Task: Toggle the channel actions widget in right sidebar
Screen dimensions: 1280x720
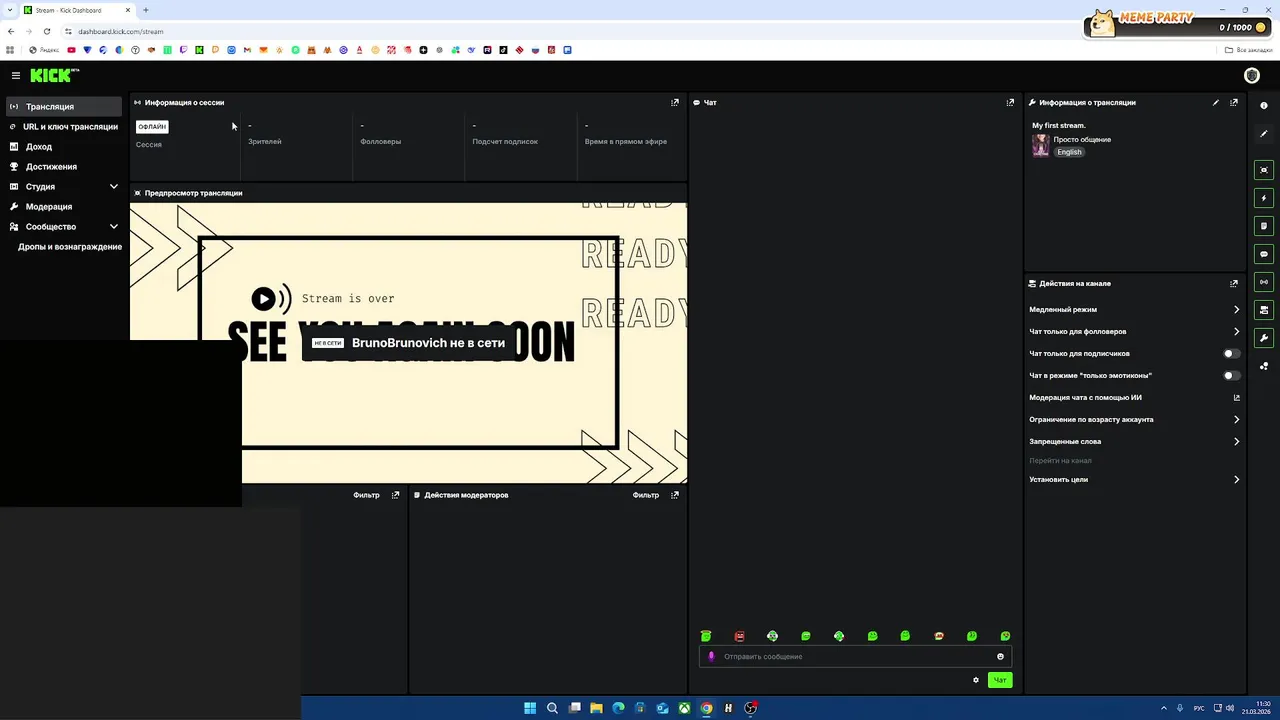Action: pos(1264,310)
